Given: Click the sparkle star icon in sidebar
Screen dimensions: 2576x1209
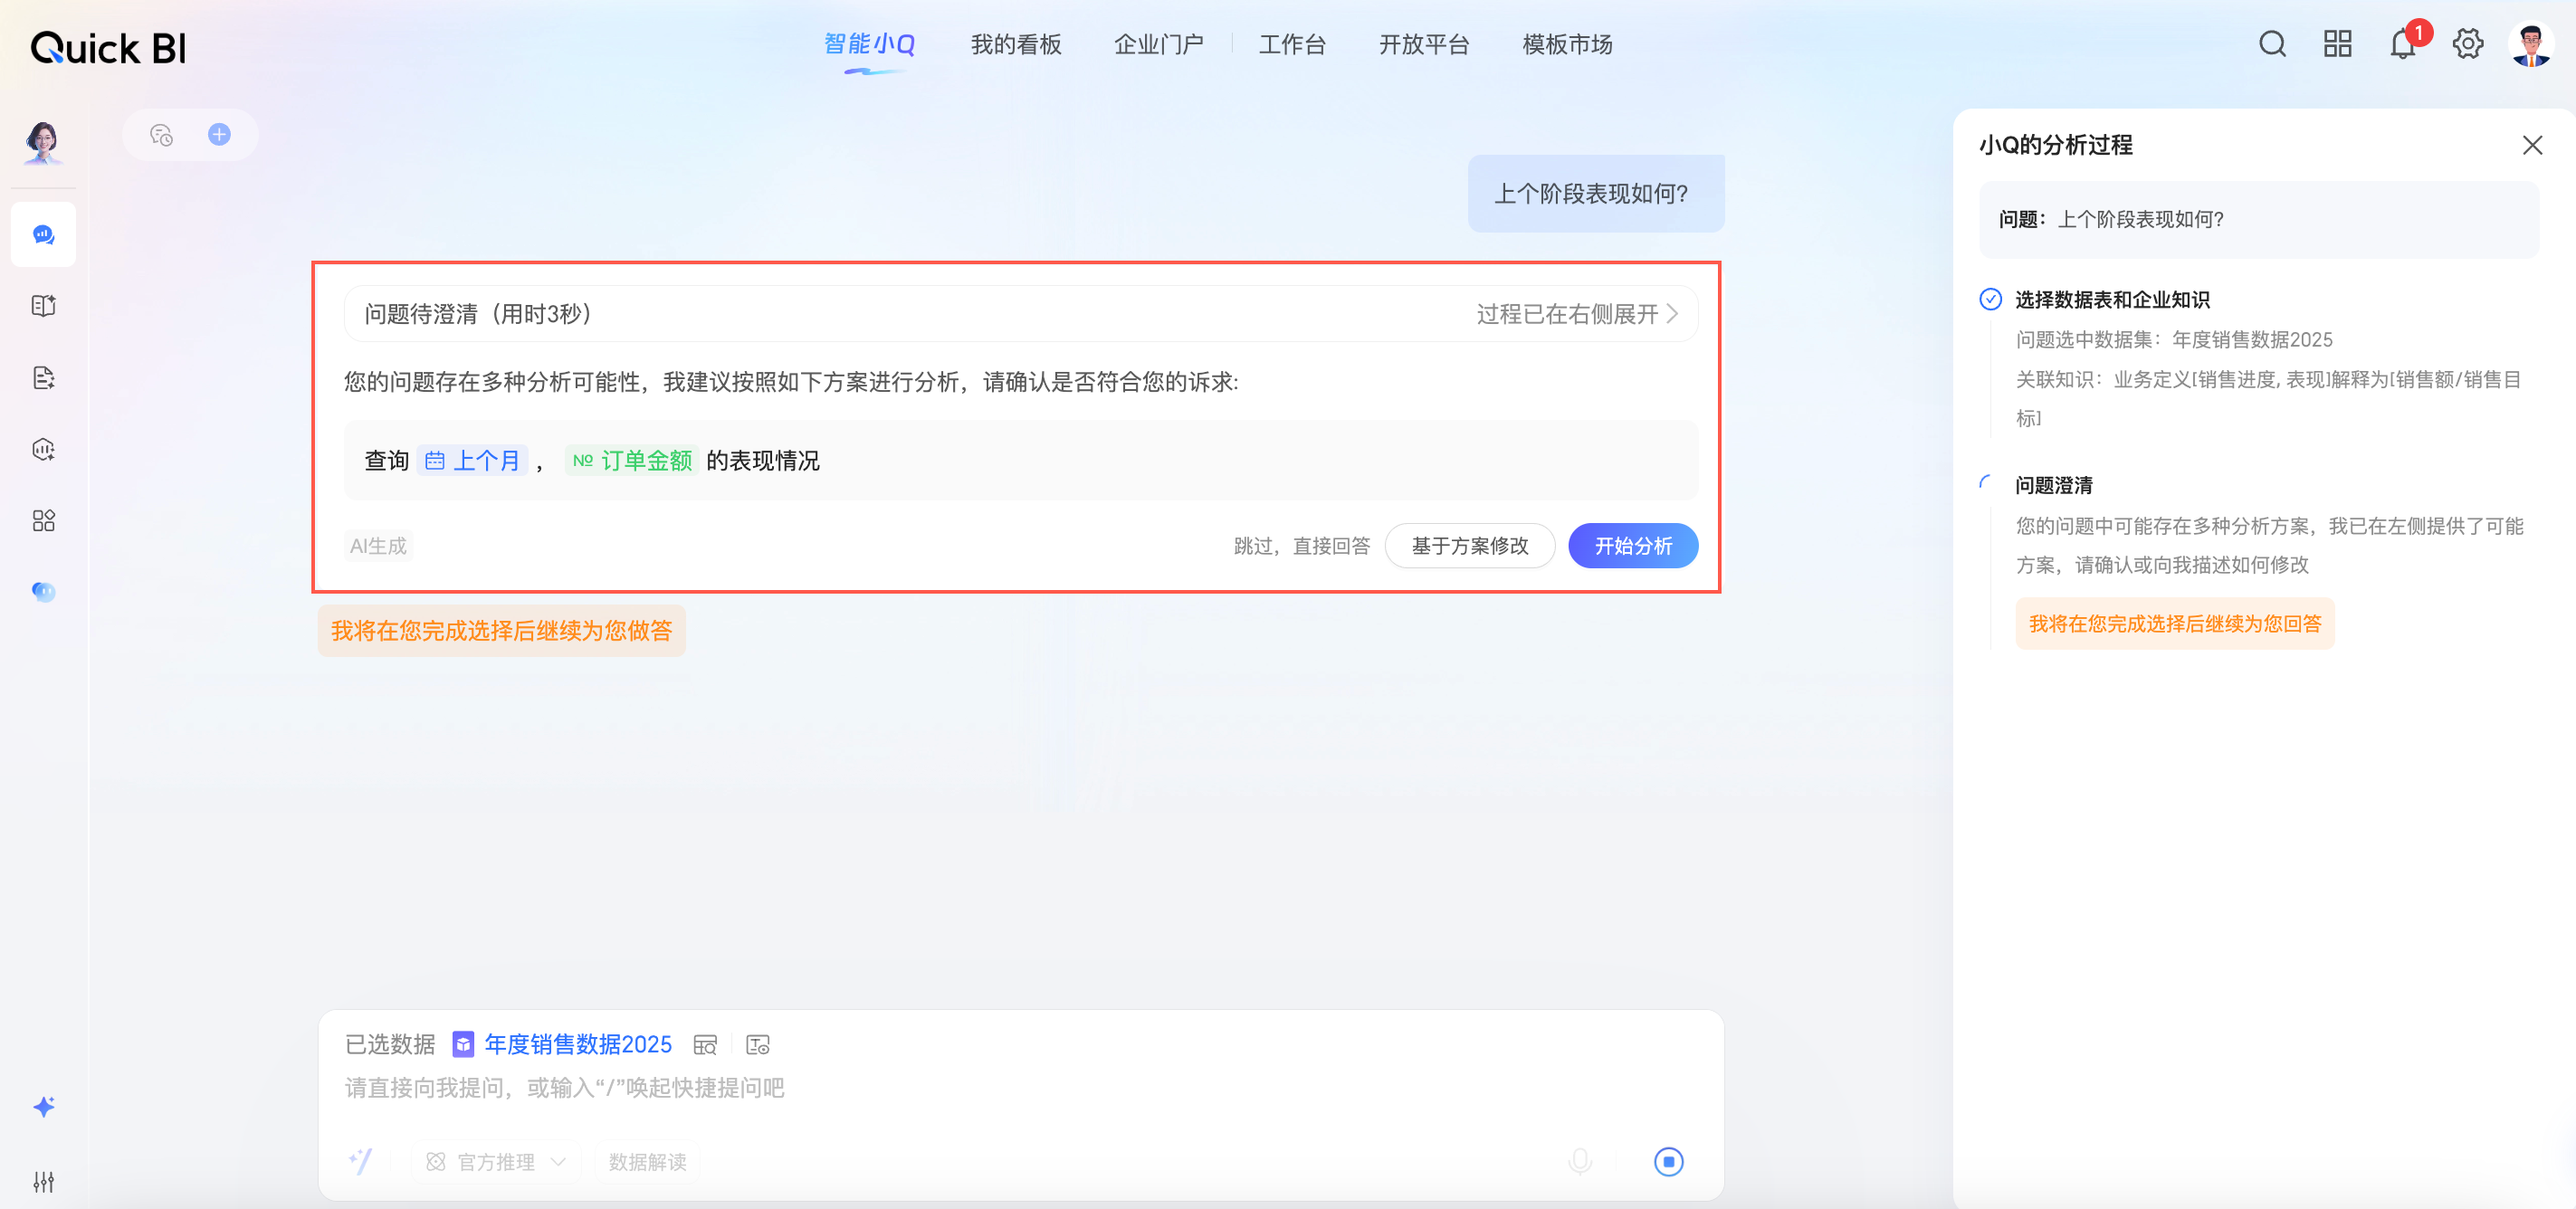Looking at the screenshot, I should pos(43,1106).
